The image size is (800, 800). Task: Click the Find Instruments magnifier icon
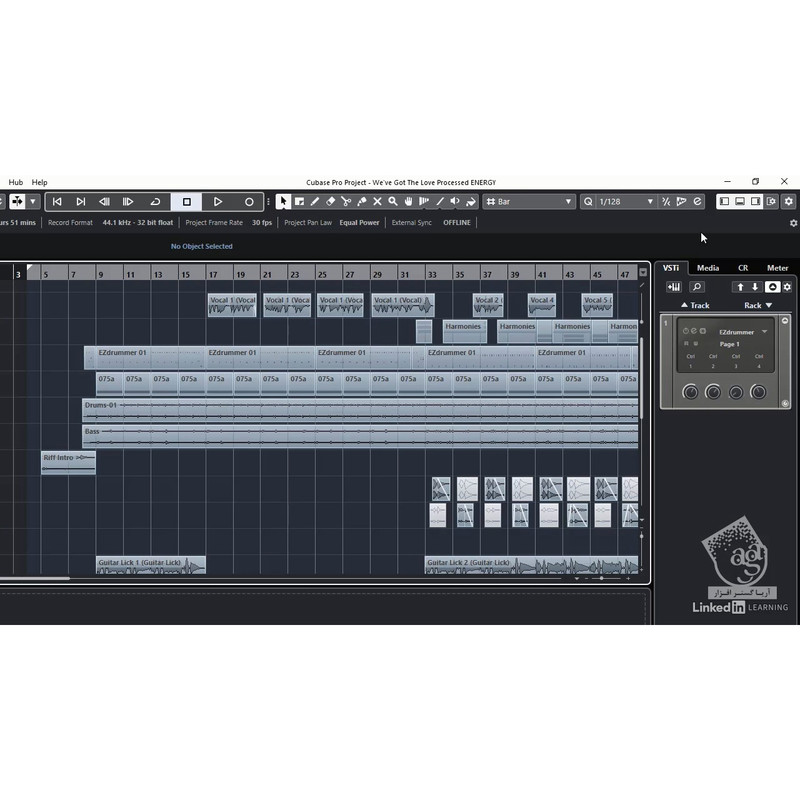point(697,287)
